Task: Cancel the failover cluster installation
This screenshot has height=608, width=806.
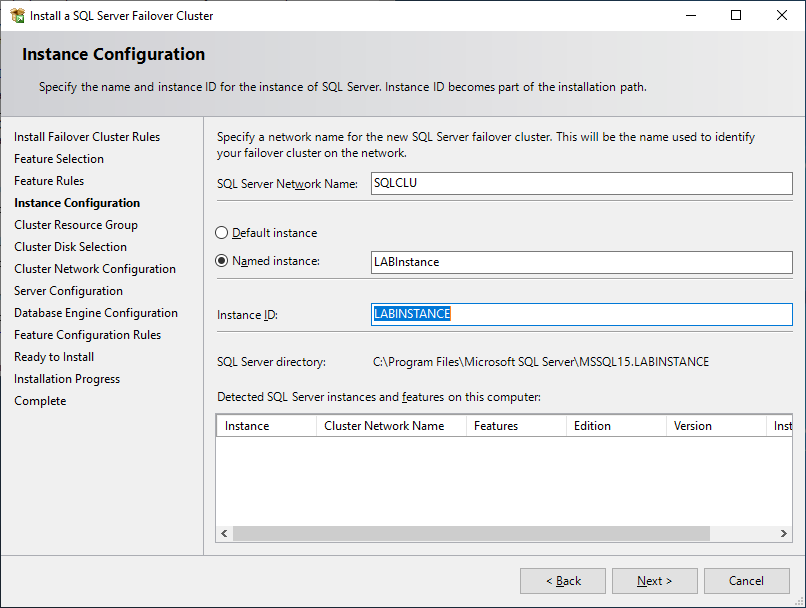Action: point(746,581)
